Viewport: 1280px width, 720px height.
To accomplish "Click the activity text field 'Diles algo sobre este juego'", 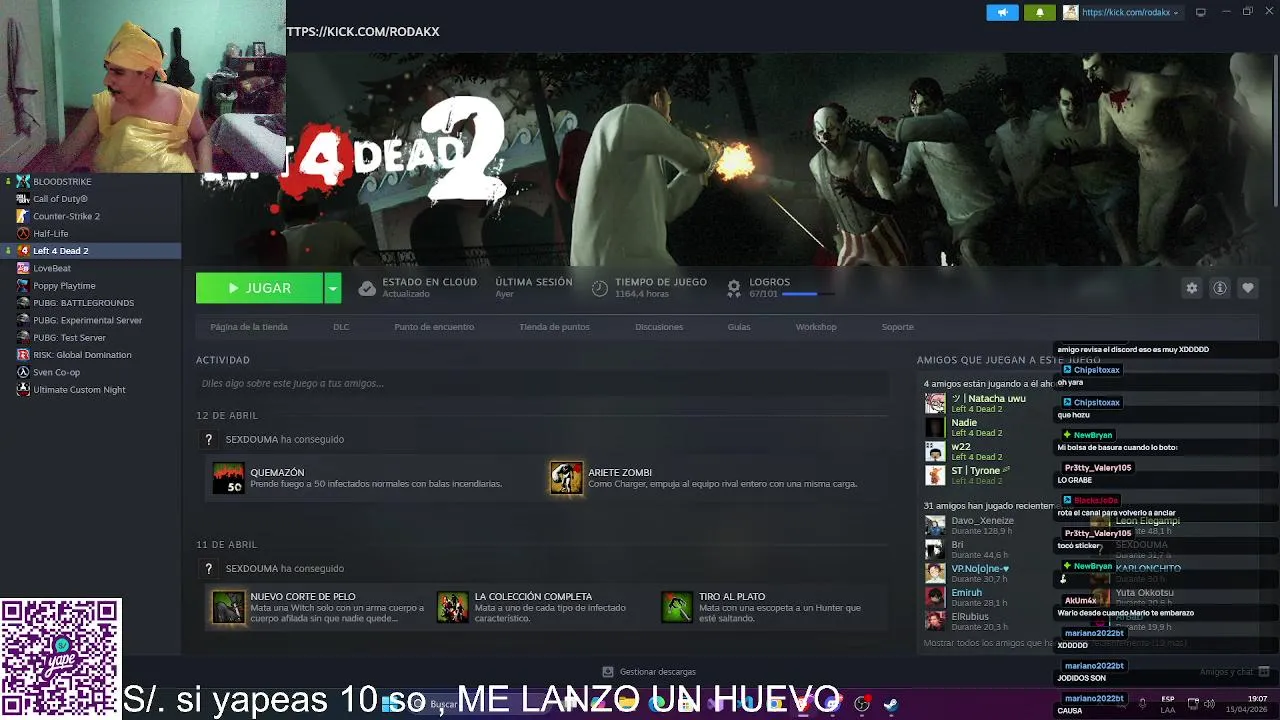I will [542, 383].
